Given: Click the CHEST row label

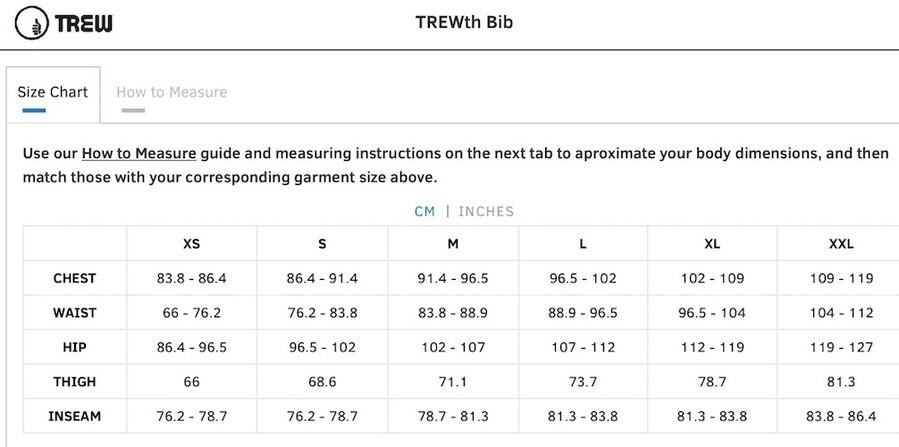Looking at the screenshot, I should (x=75, y=279).
